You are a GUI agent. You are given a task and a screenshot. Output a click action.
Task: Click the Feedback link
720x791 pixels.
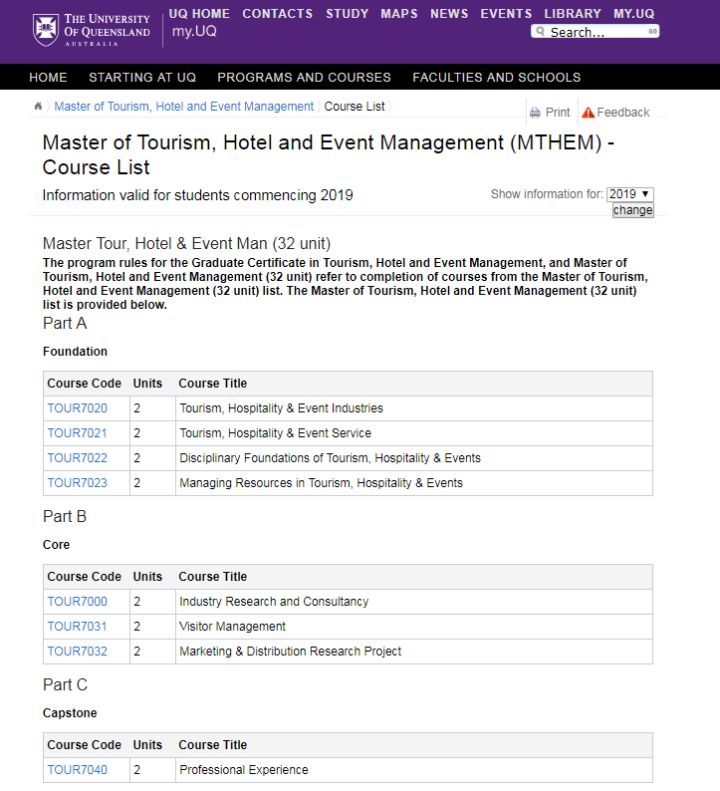click(x=623, y=112)
